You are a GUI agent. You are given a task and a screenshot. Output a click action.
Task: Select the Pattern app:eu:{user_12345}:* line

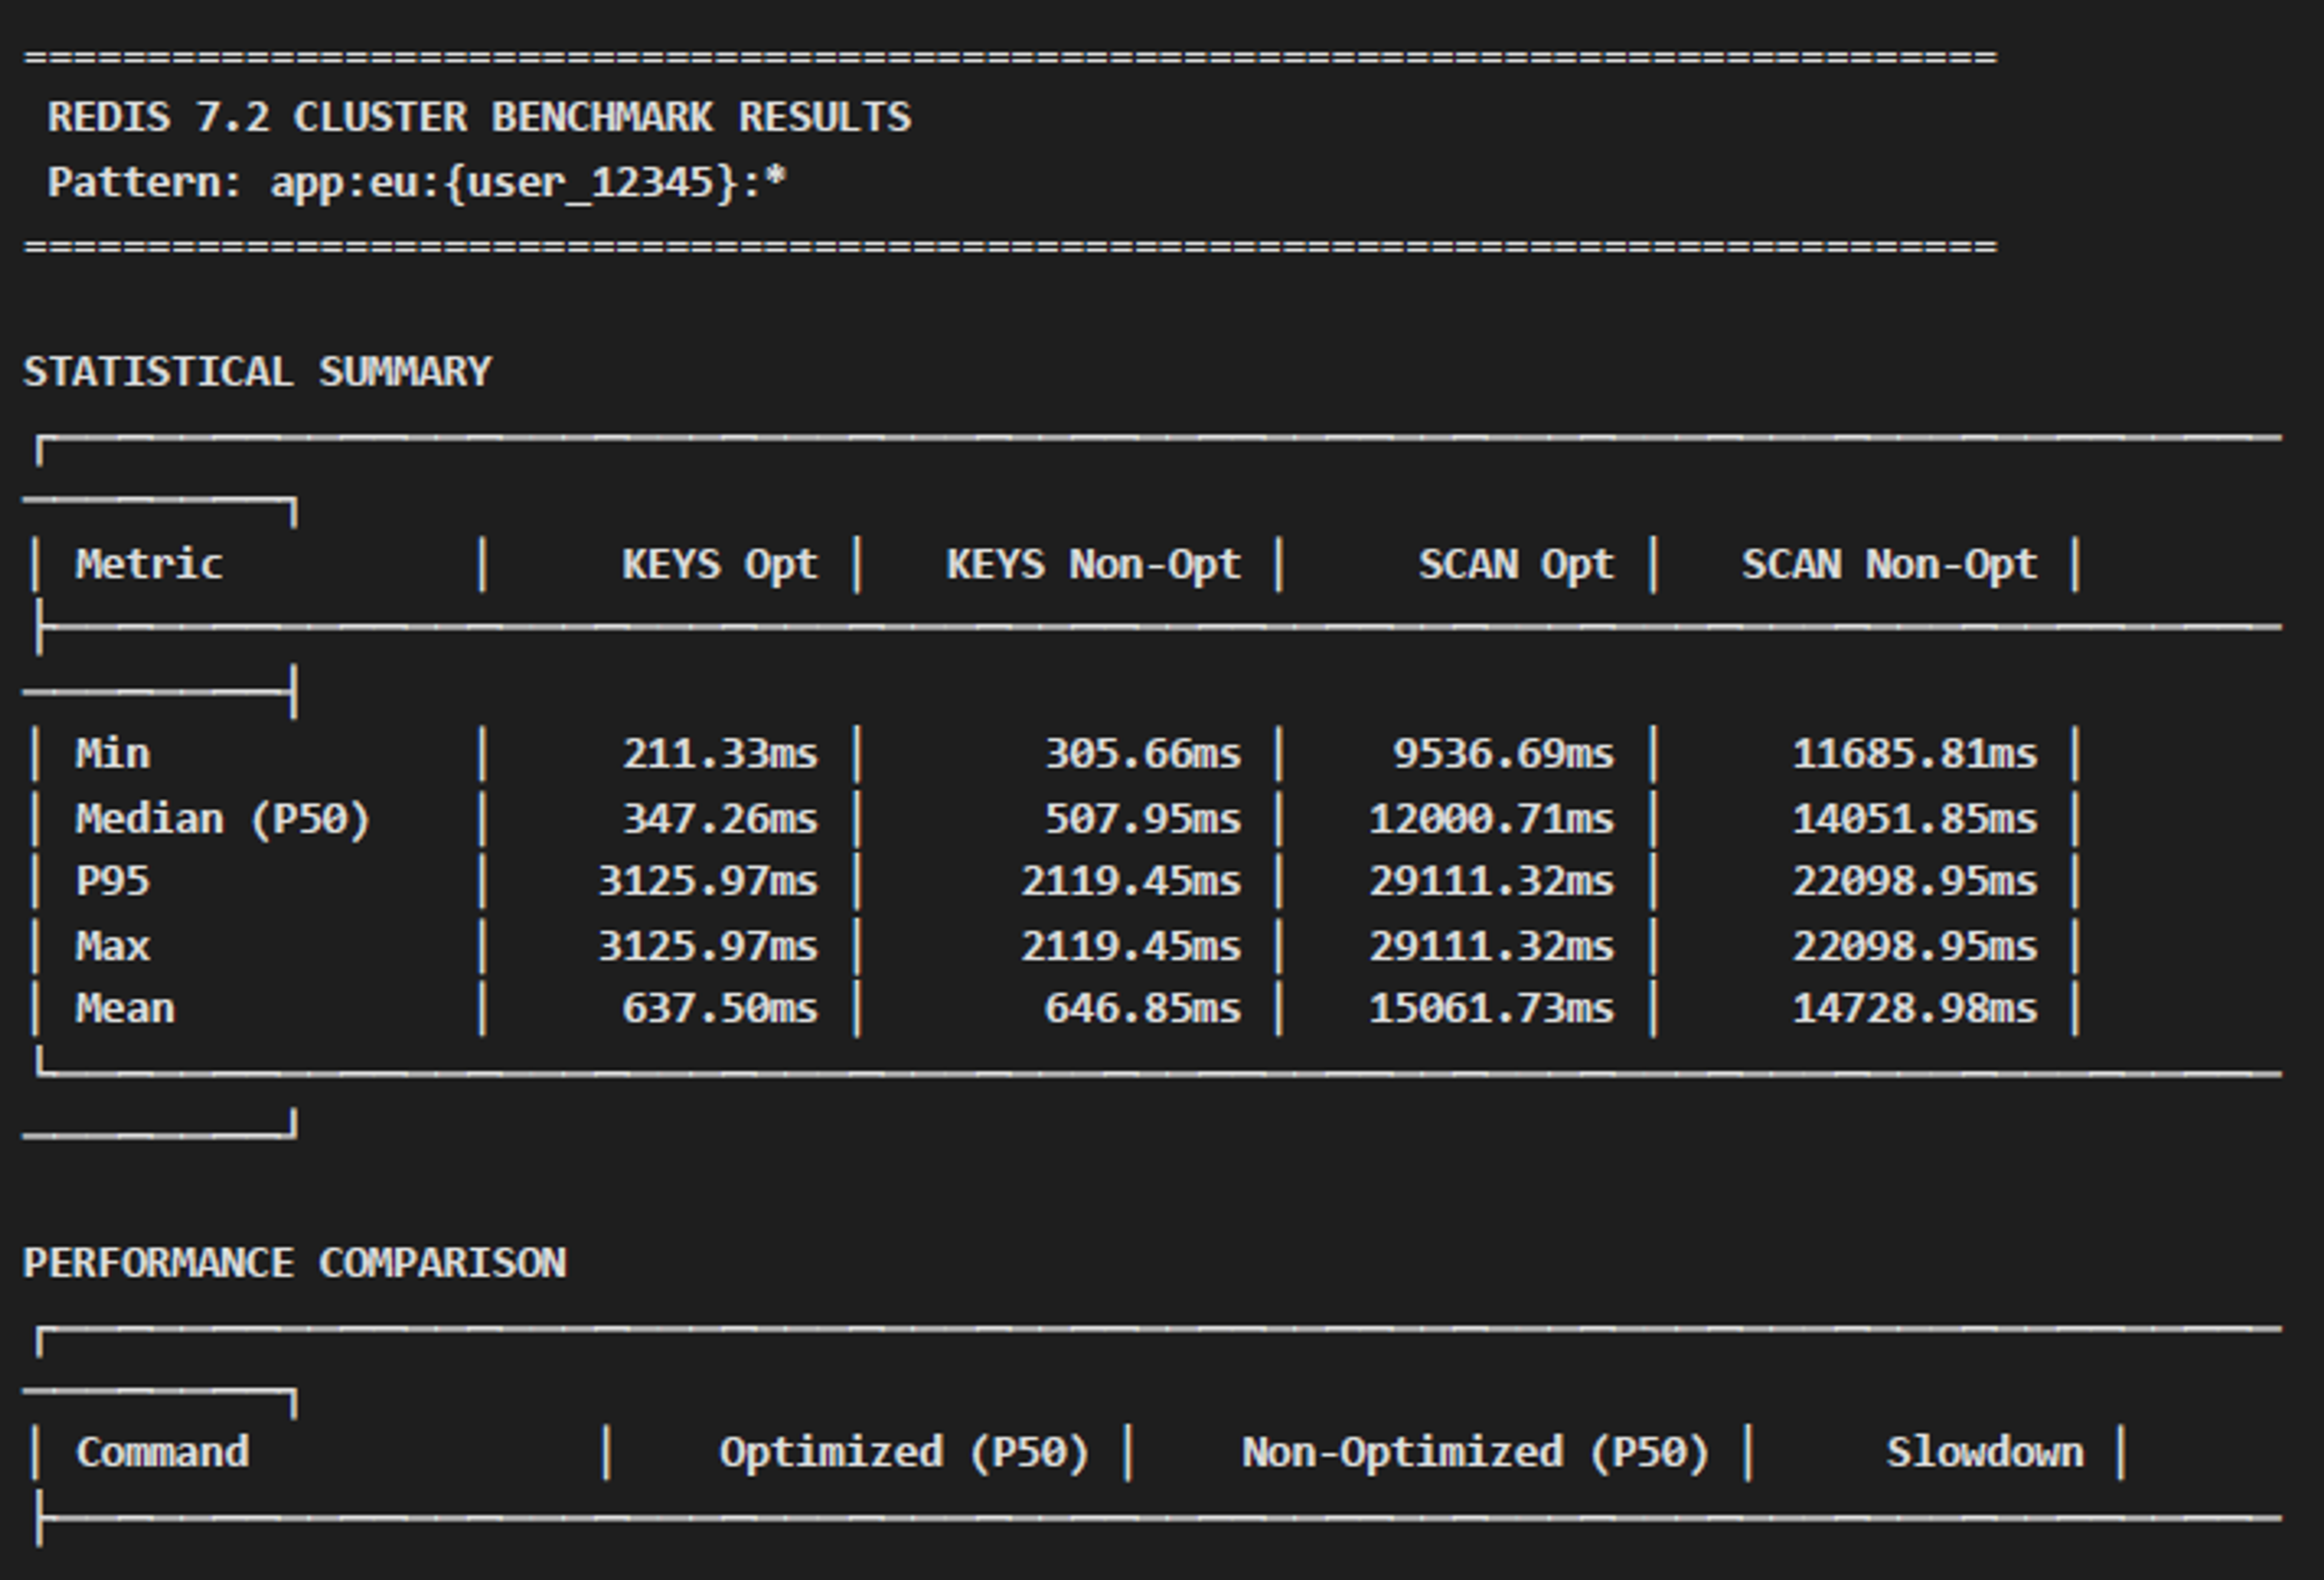coord(417,183)
